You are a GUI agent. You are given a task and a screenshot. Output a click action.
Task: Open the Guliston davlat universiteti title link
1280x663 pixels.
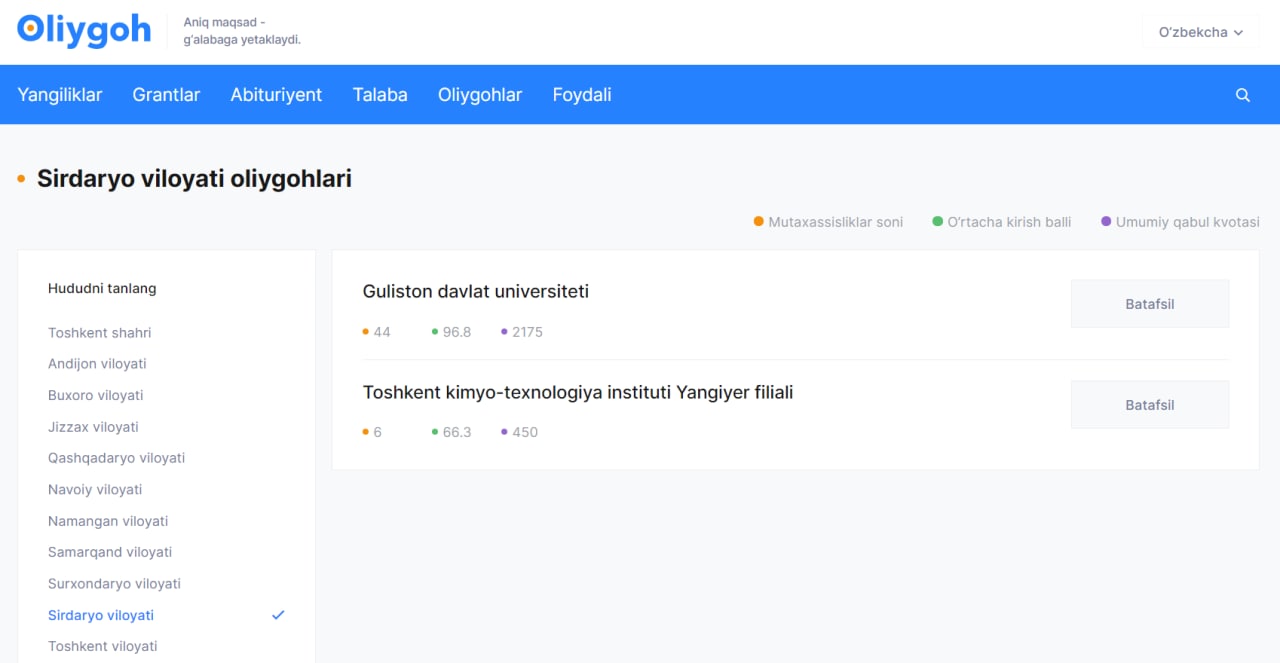476,292
